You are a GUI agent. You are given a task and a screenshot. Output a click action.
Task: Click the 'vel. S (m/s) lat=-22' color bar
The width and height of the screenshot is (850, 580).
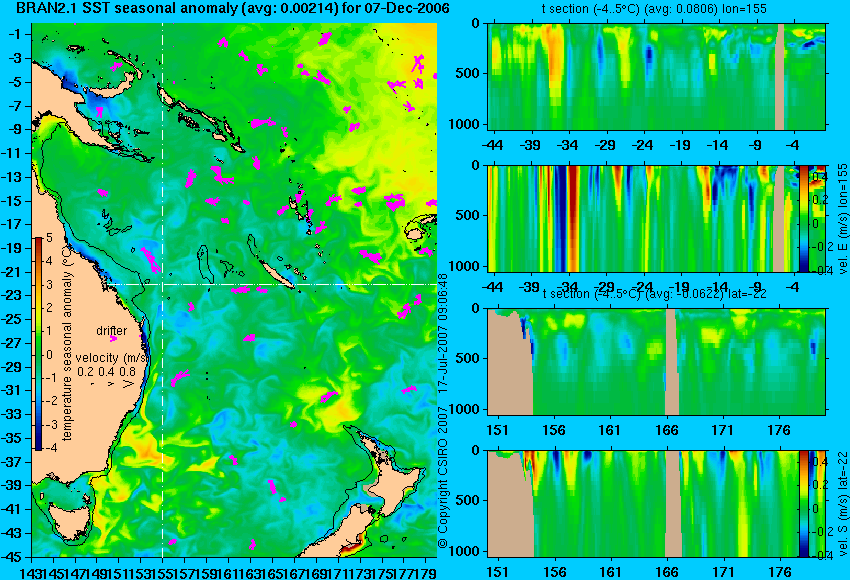804,503
